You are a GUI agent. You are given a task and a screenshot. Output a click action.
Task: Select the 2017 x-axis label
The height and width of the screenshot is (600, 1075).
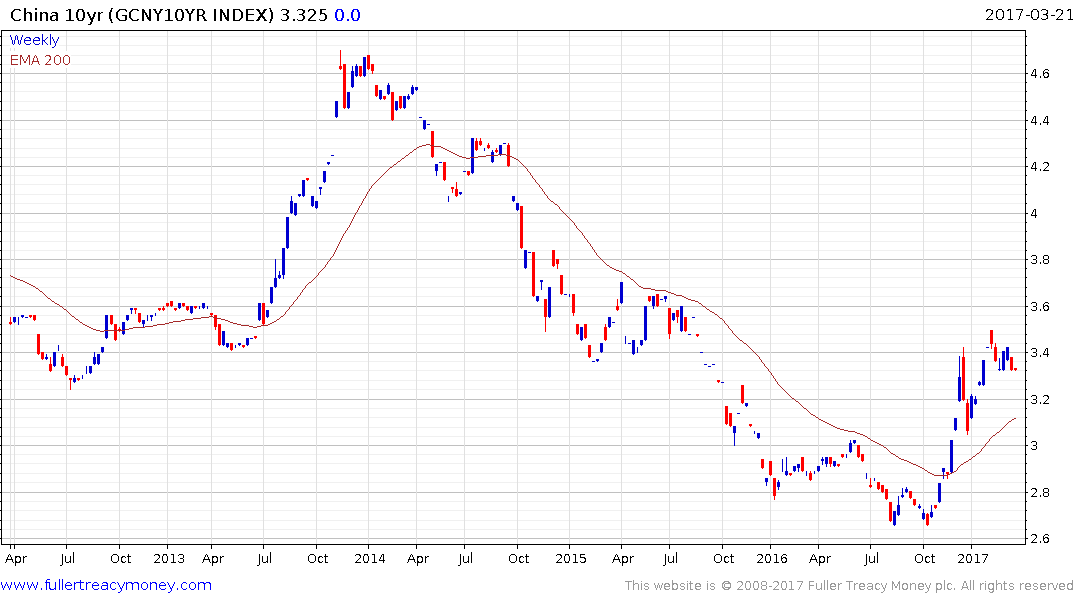click(973, 558)
